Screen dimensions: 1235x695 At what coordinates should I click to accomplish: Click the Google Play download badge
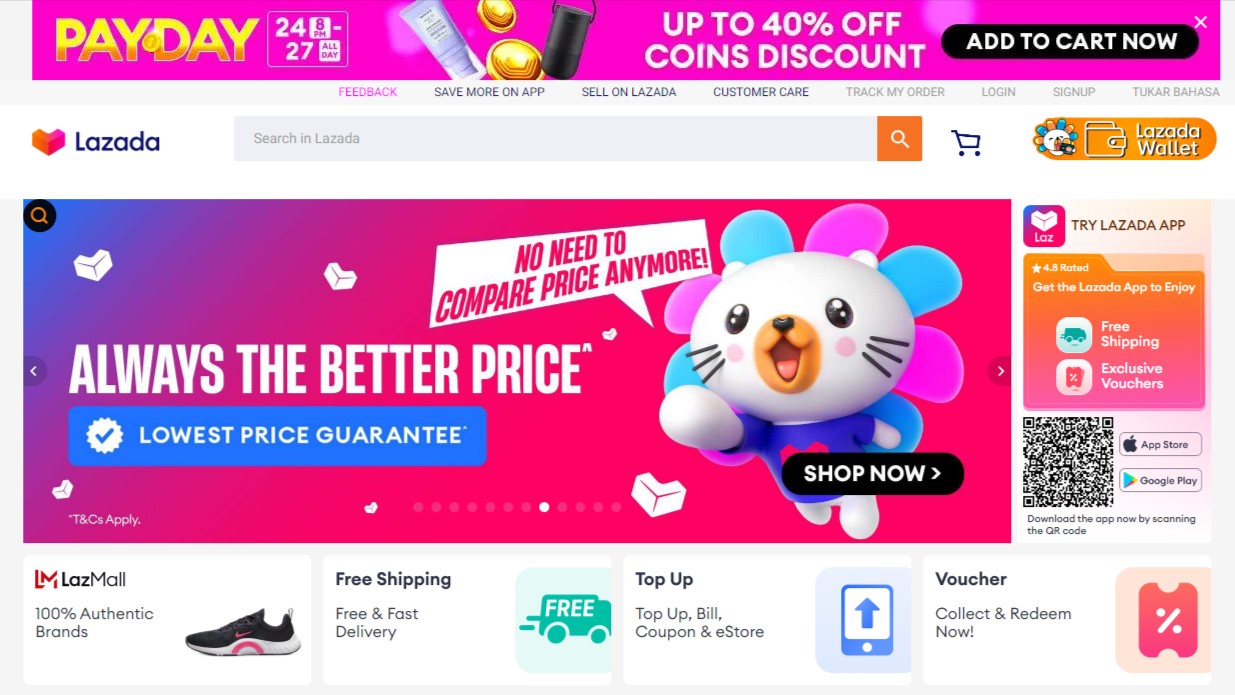click(x=1160, y=480)
